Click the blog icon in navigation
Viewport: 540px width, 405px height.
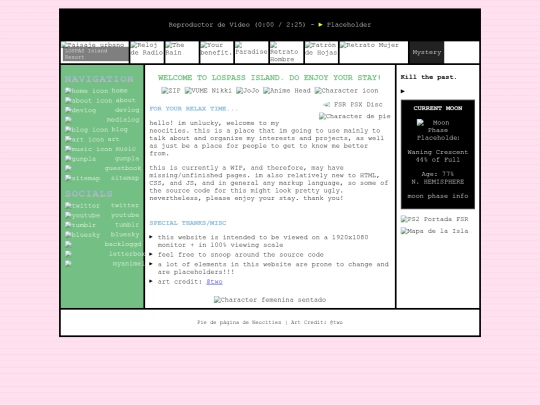pyautogui.click(x=87, y=130)
